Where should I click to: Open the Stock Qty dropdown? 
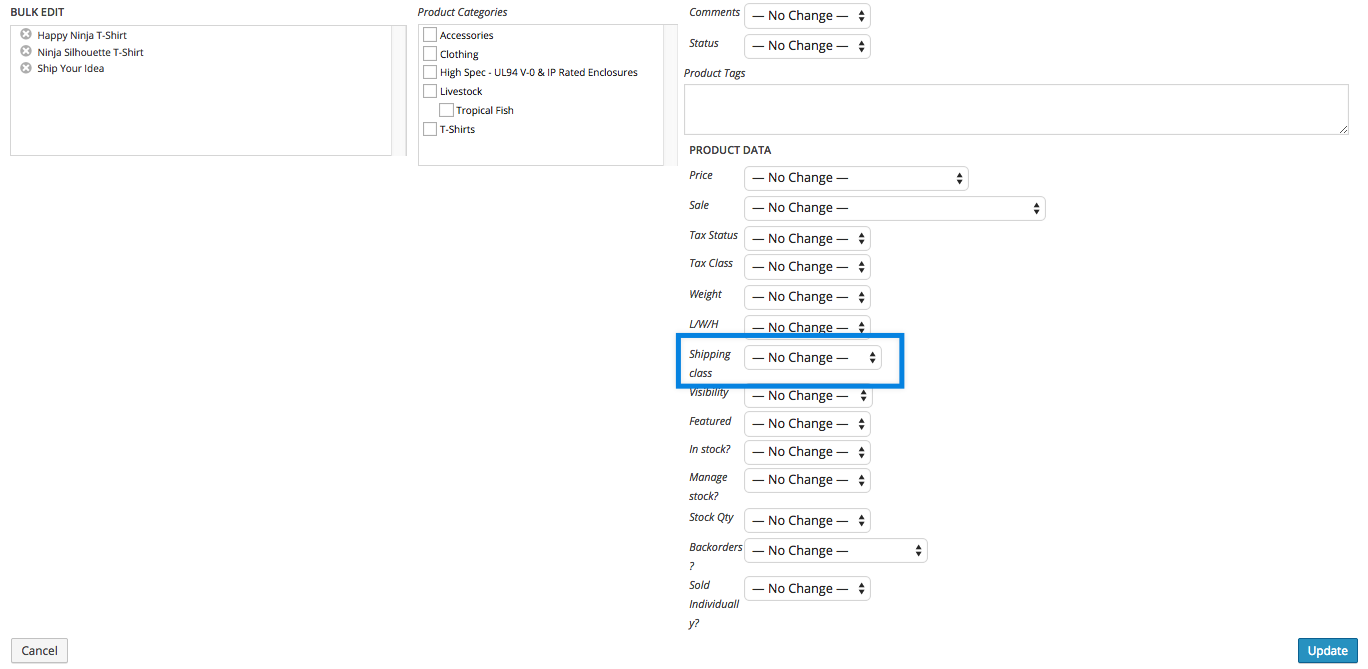806,520
